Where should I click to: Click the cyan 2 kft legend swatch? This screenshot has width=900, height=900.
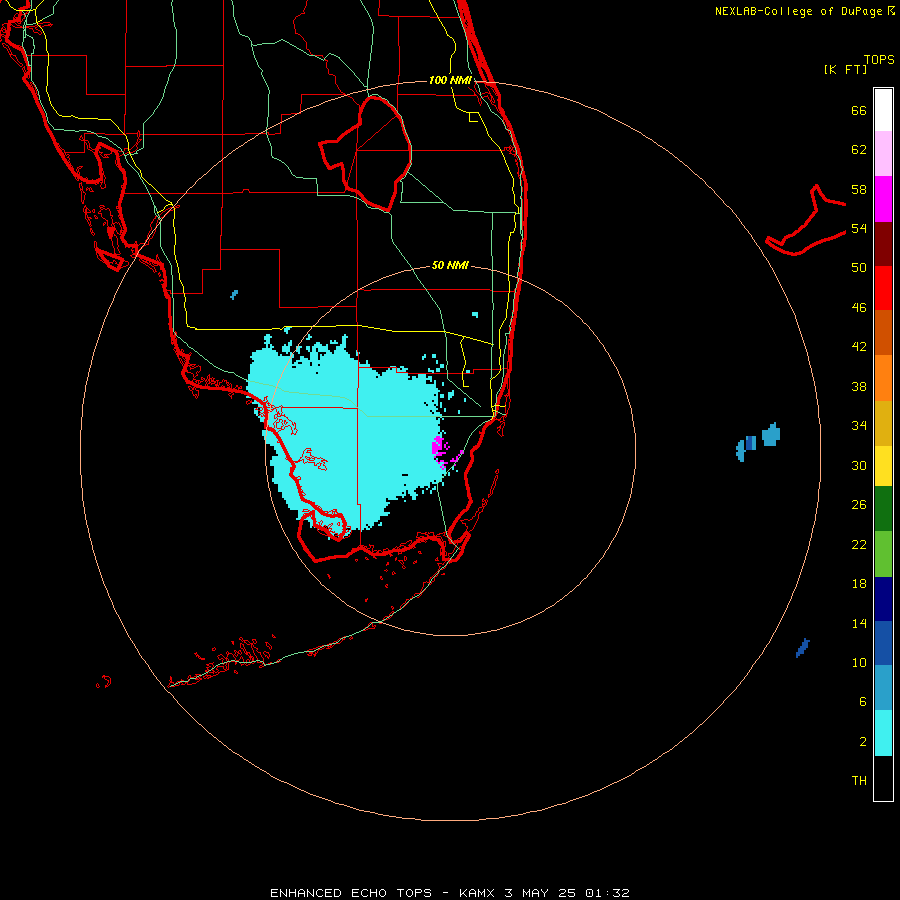(883, 733)
